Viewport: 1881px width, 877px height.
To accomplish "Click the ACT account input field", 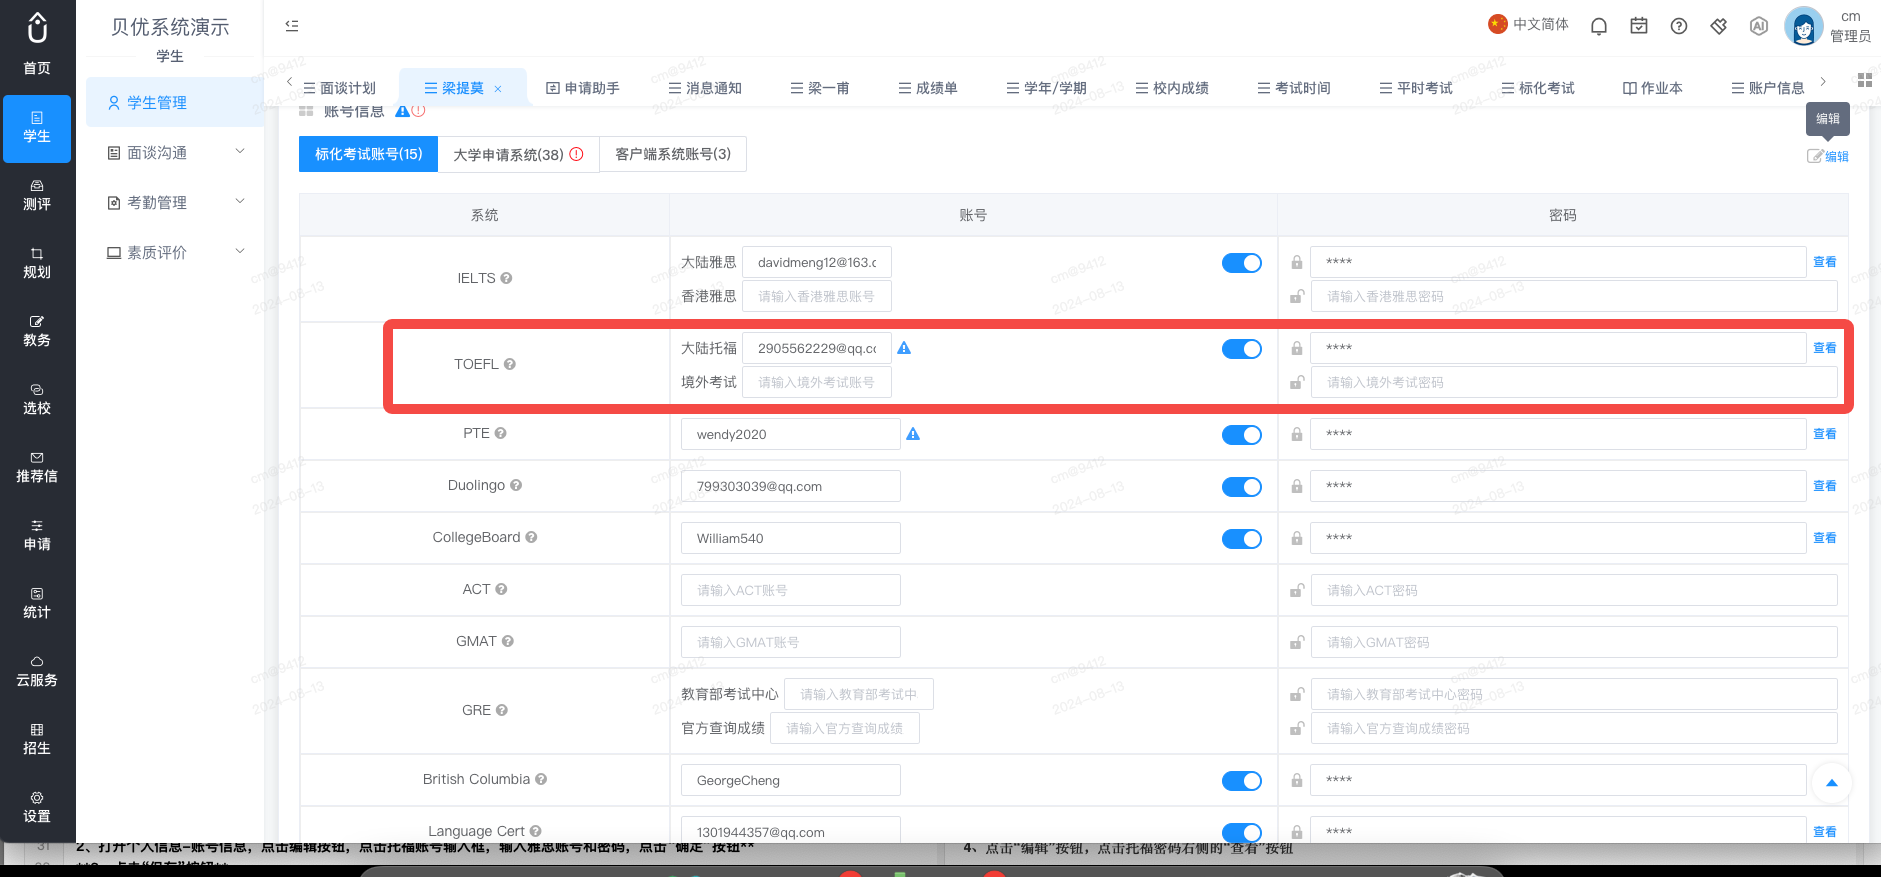I will [790, 590].
